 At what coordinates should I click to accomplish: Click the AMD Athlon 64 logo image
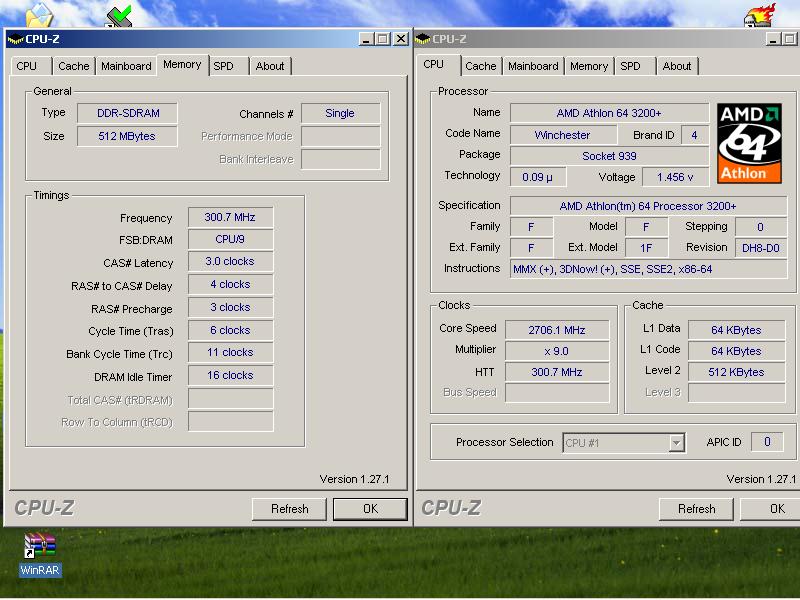pyautogui.click(x=749, y=143)
